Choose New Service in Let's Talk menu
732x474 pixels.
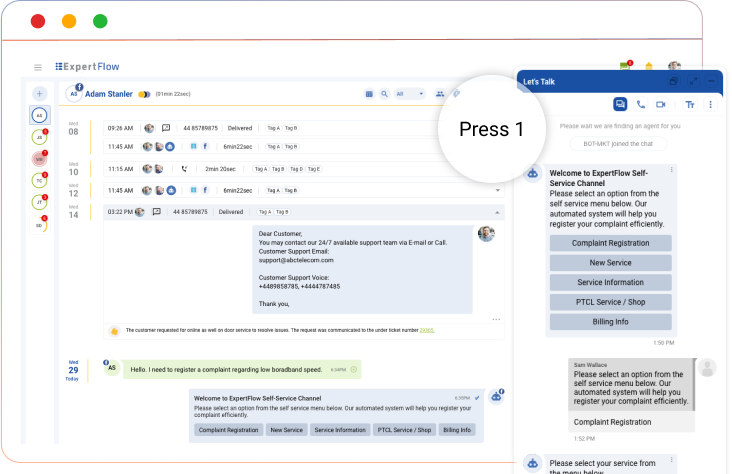pos(611,263)
